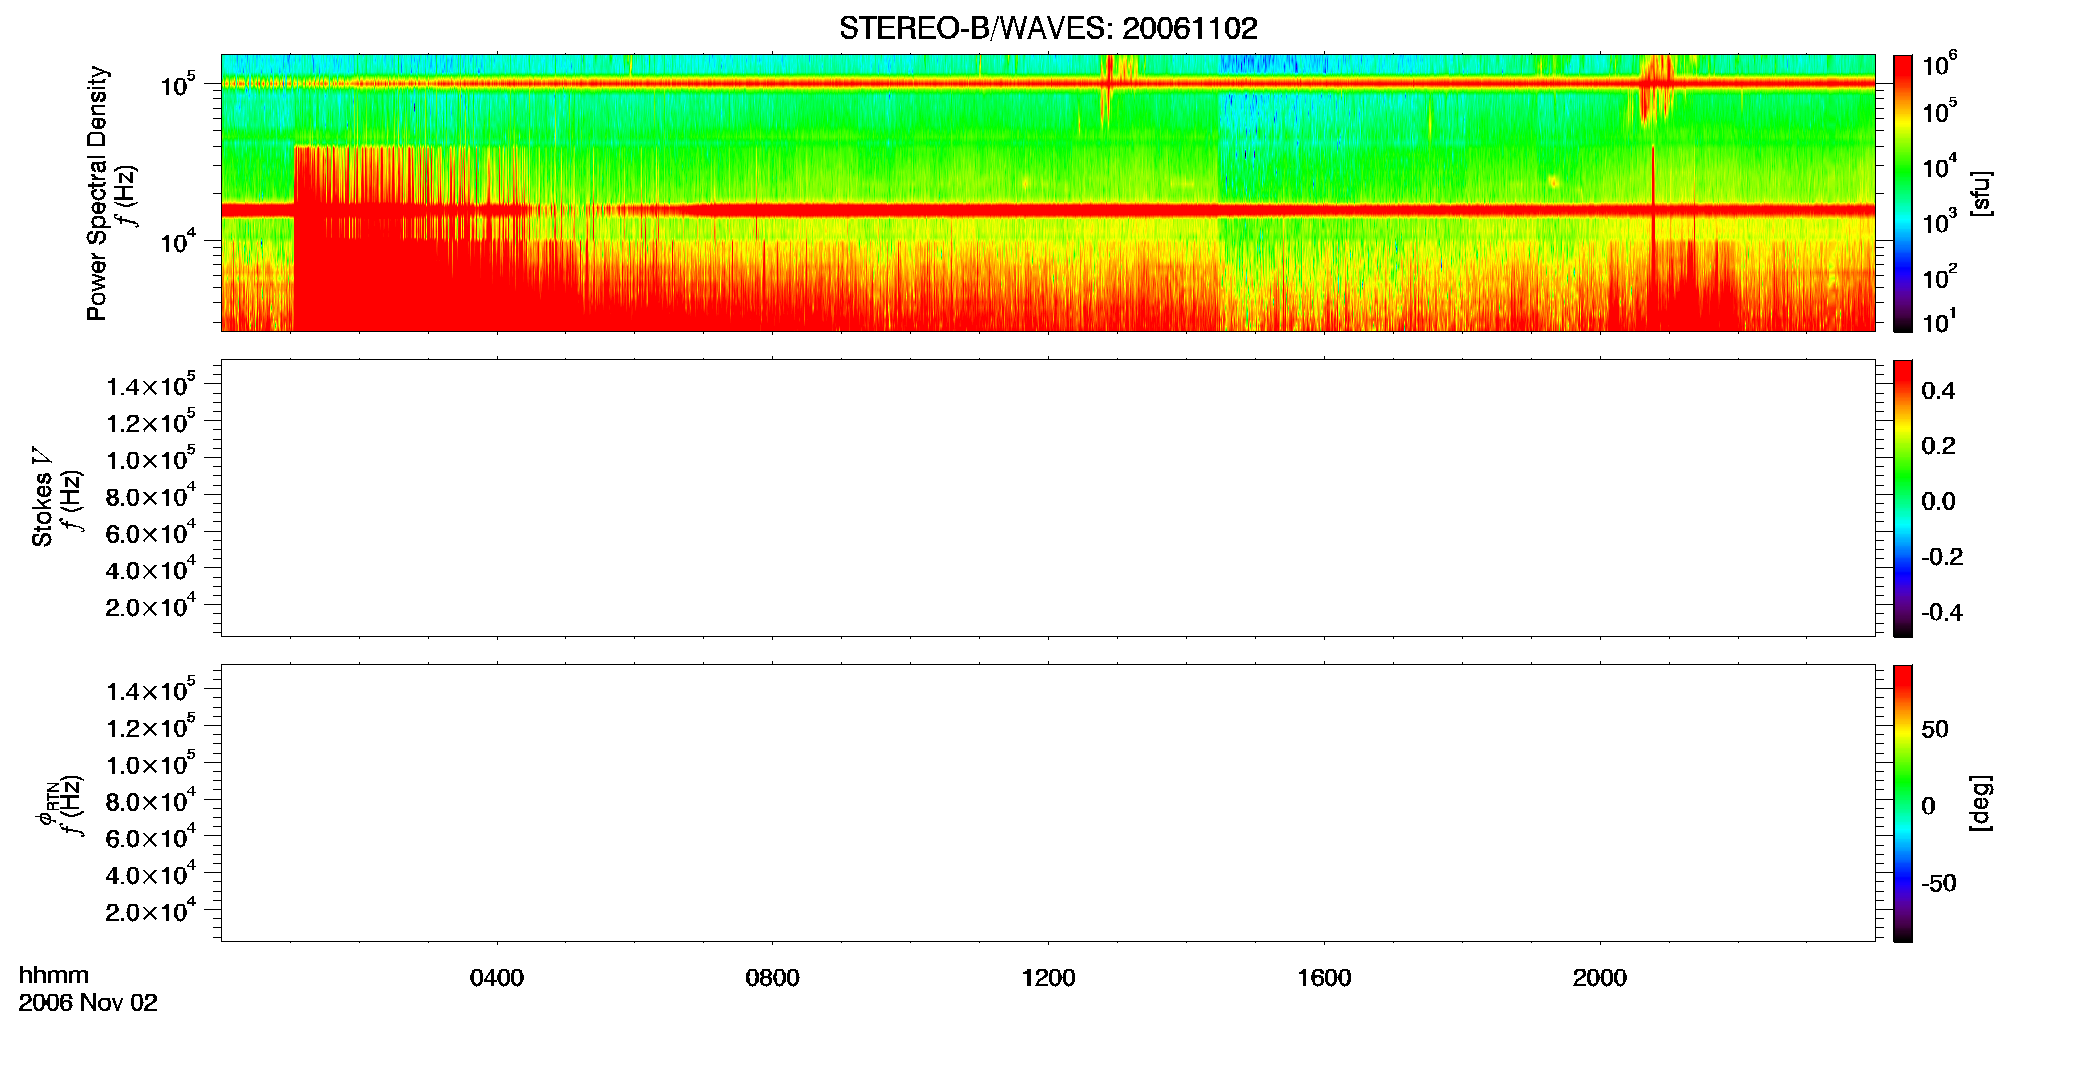Viewport: 2096px width, 1080px height.
Task: Select the 0800 time axis label
Action: [772, 978]
